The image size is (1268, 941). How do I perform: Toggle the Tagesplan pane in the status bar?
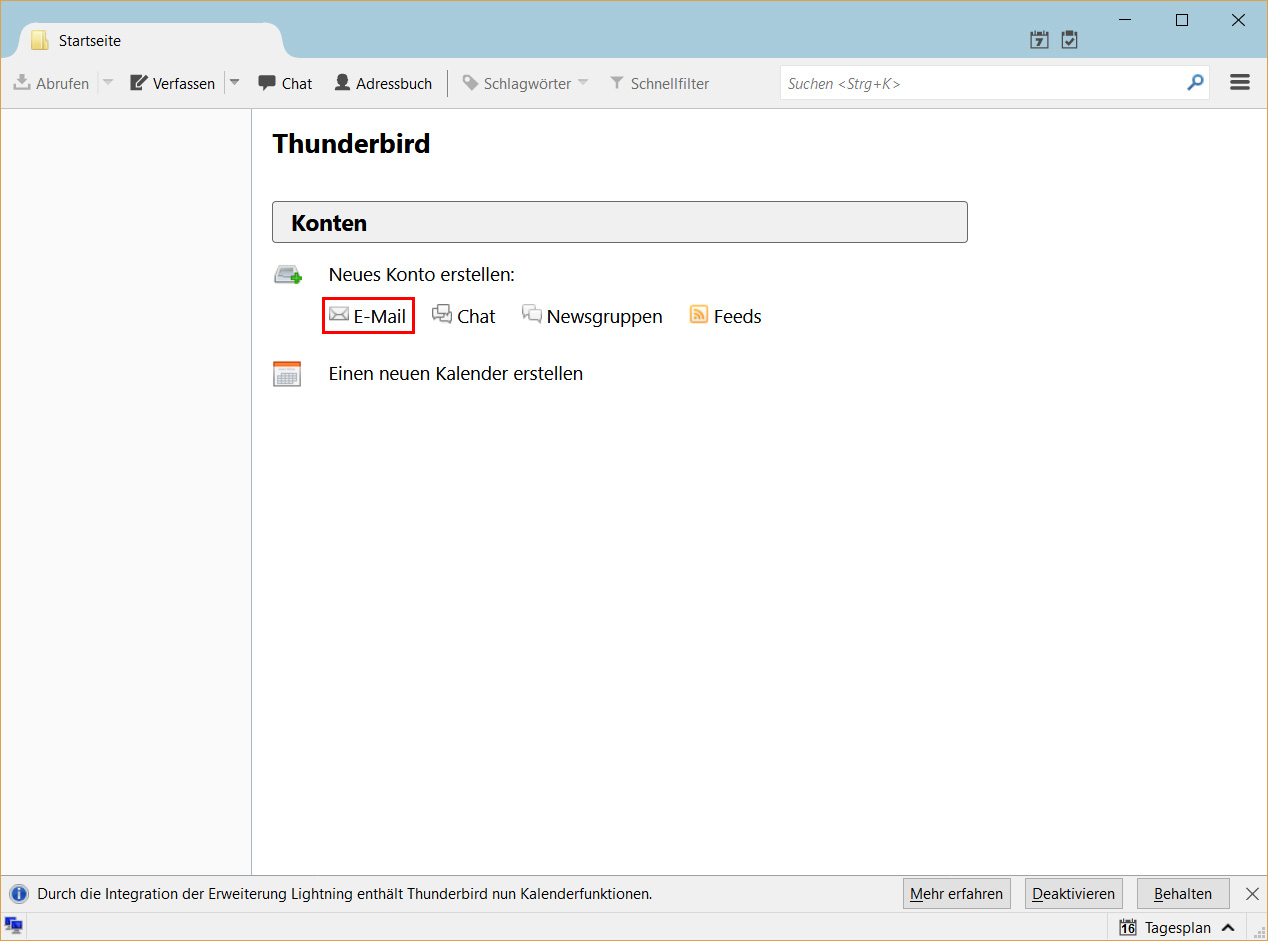point(1179,927)
